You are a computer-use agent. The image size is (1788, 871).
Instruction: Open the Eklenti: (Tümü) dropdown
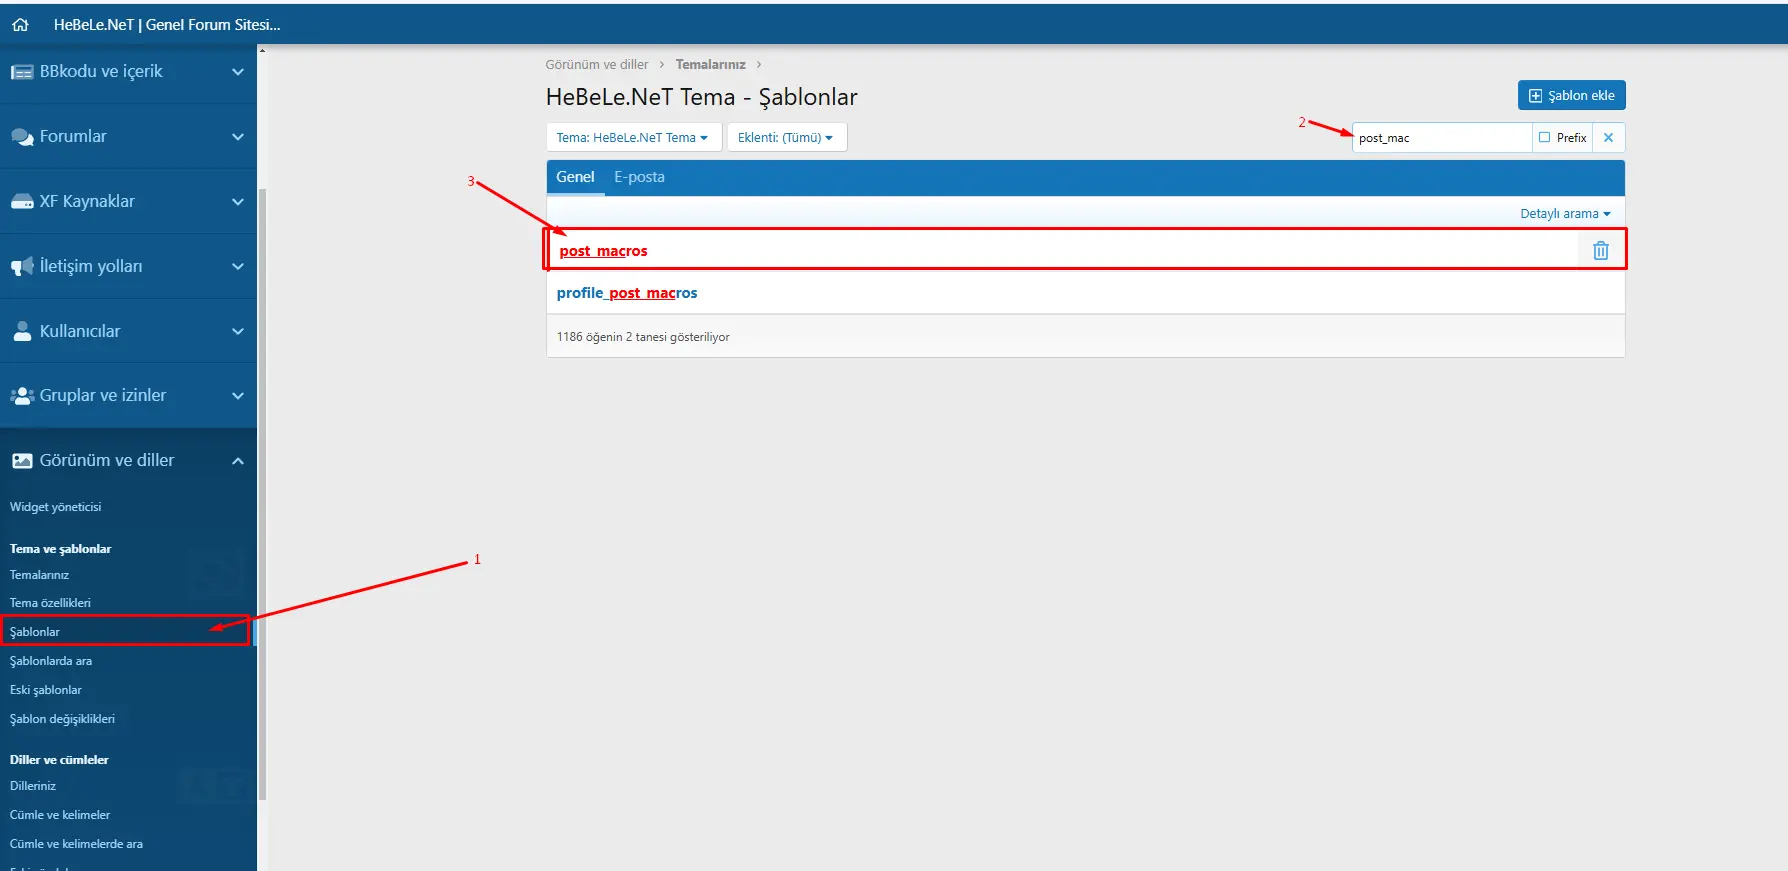(786, 138)
